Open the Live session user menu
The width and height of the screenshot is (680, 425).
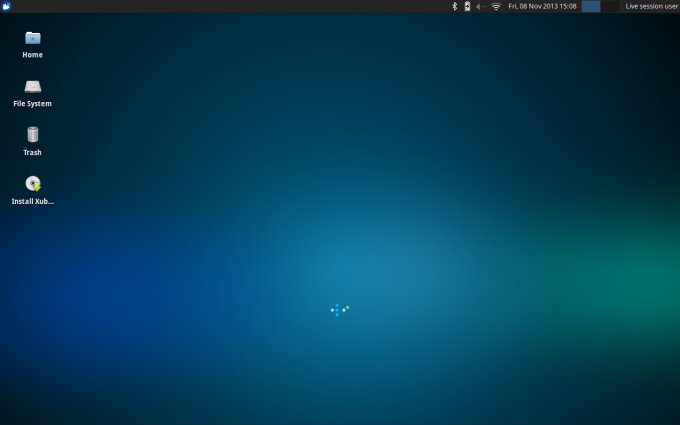click(x=651, y=7)
